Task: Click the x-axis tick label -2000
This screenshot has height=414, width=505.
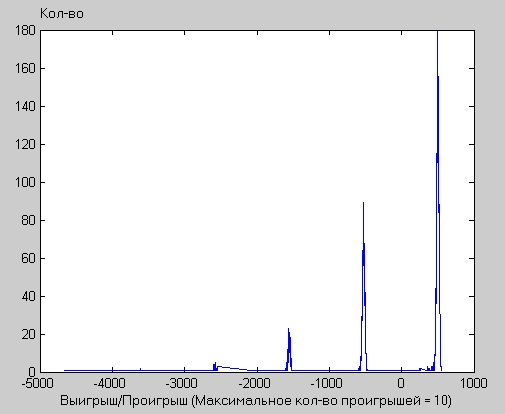Action: tap(254, 383)
